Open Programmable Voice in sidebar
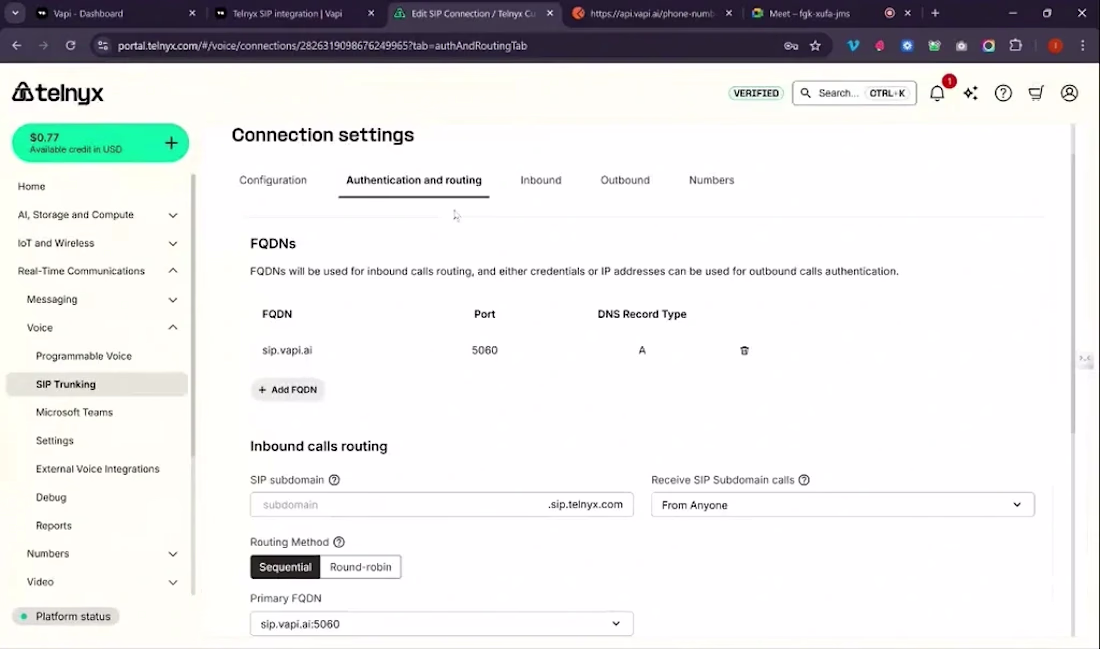 (x=83, y=356)
